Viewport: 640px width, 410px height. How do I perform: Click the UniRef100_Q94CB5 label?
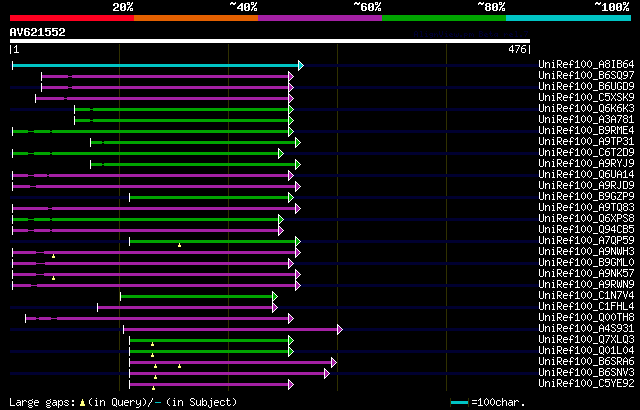[586, 230]
